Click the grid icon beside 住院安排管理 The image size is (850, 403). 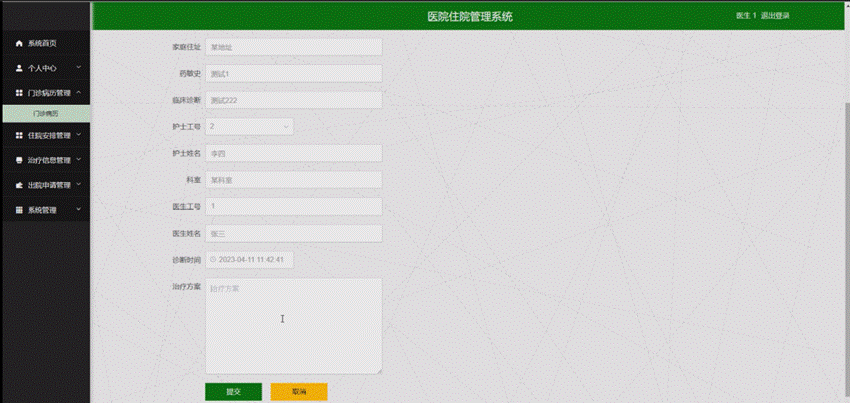pyautogui.click(x=20, y=135)
